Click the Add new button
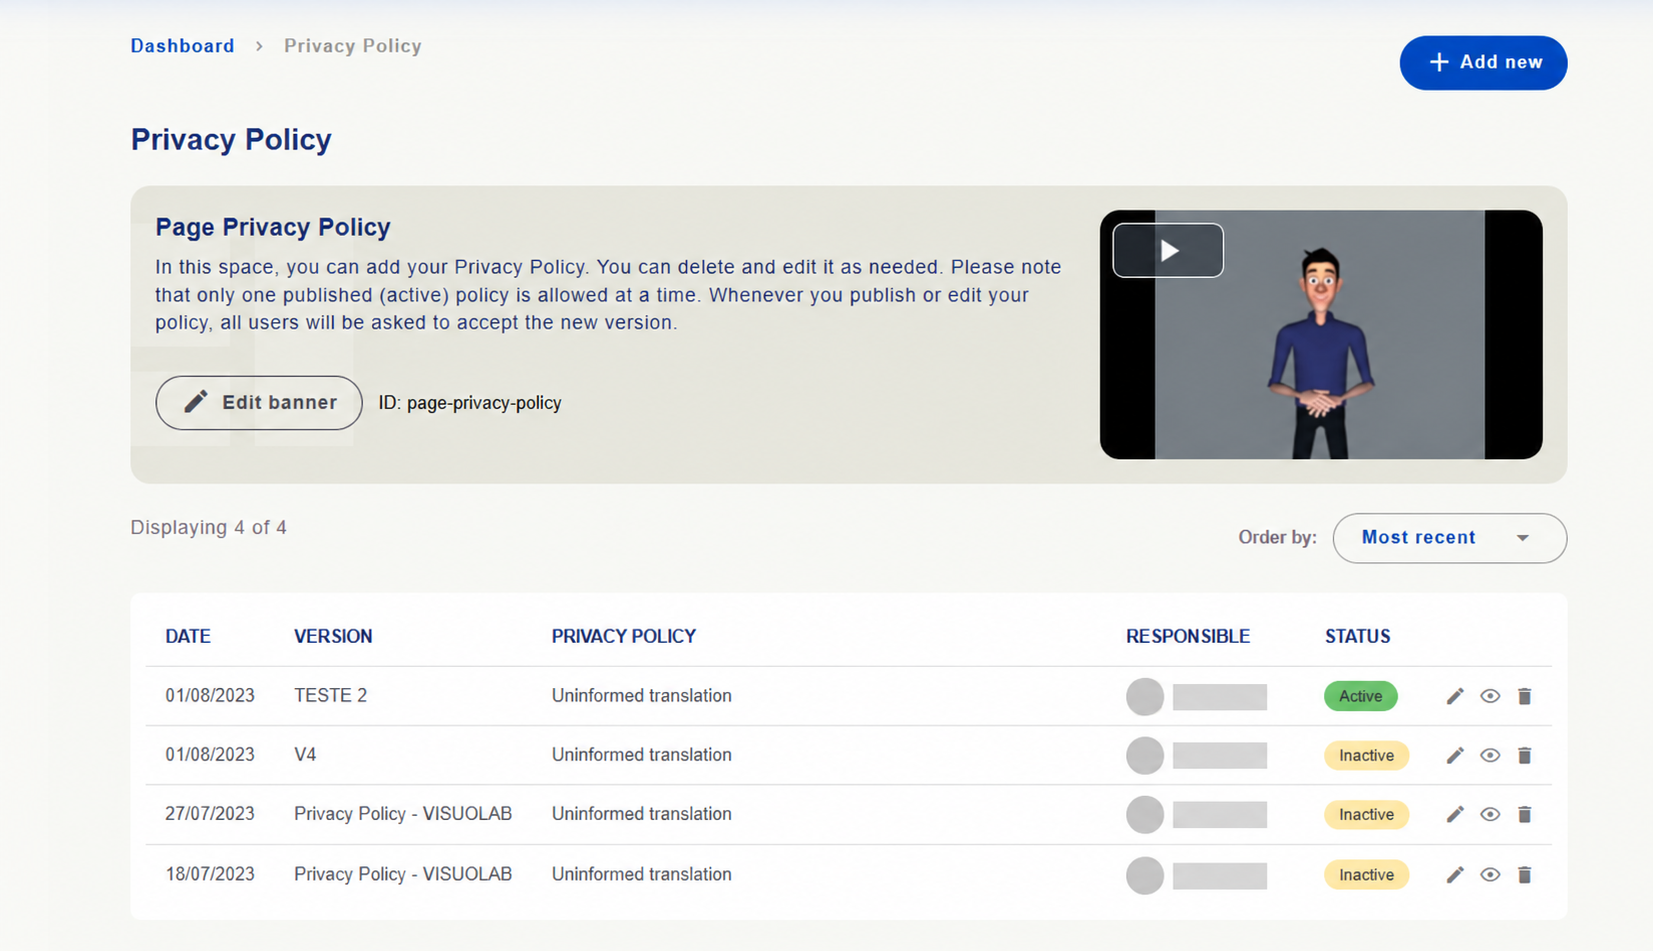Image resolution: width=1653 pixels, height=951 pixels. click(x=1483, y=63)
